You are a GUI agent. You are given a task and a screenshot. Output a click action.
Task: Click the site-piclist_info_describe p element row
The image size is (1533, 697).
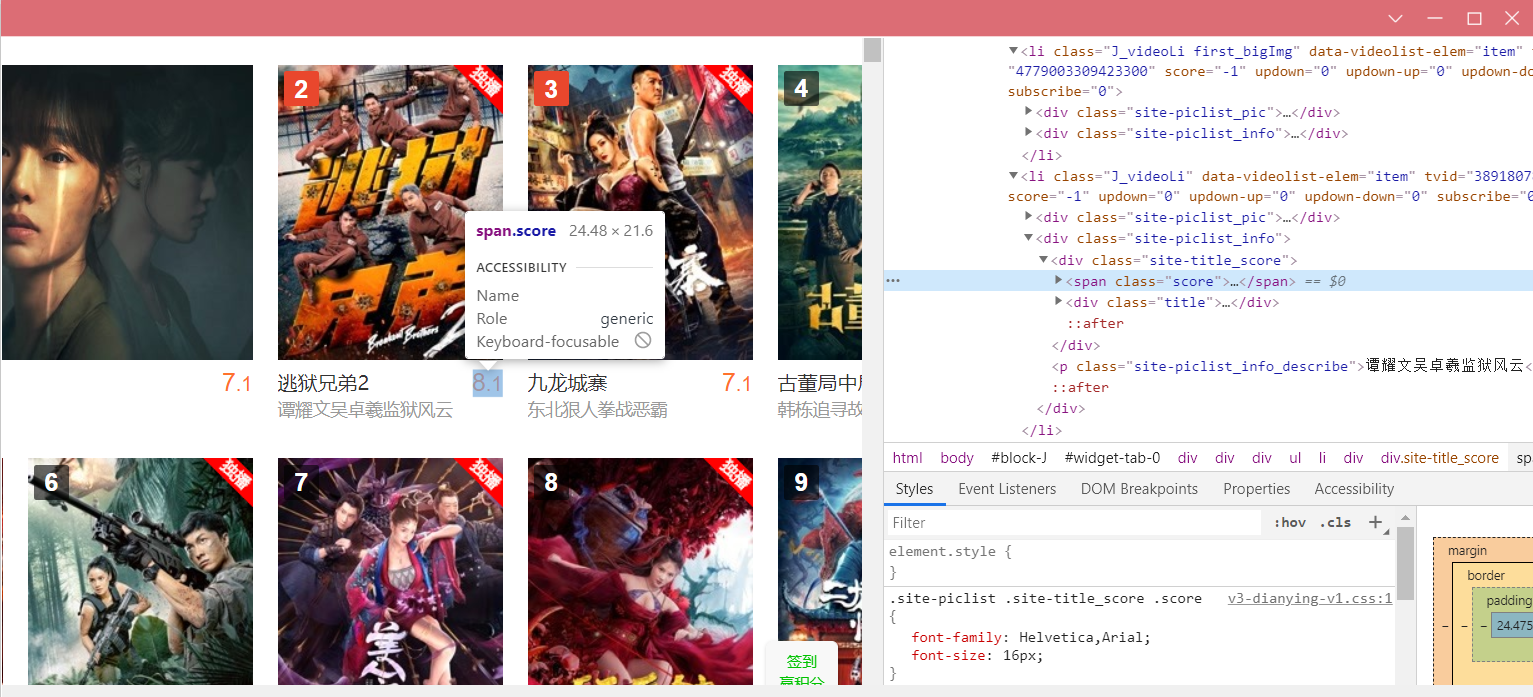[x=1208, y=366]
